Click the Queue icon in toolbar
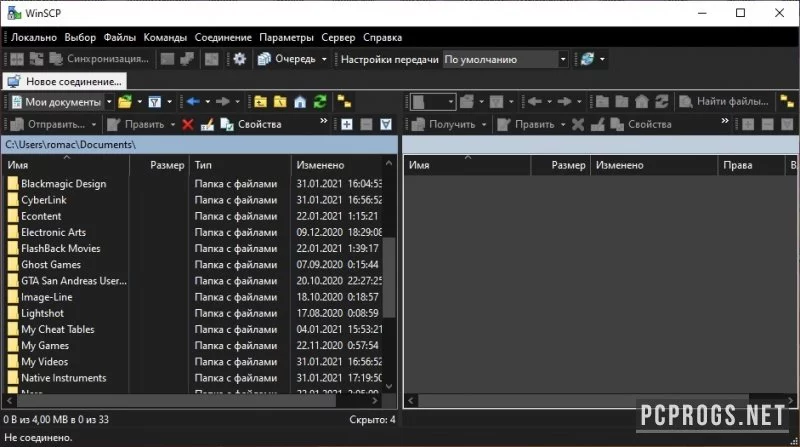Image resolution: width=800 pixels, height=447 pixels. tap(264, 59)
